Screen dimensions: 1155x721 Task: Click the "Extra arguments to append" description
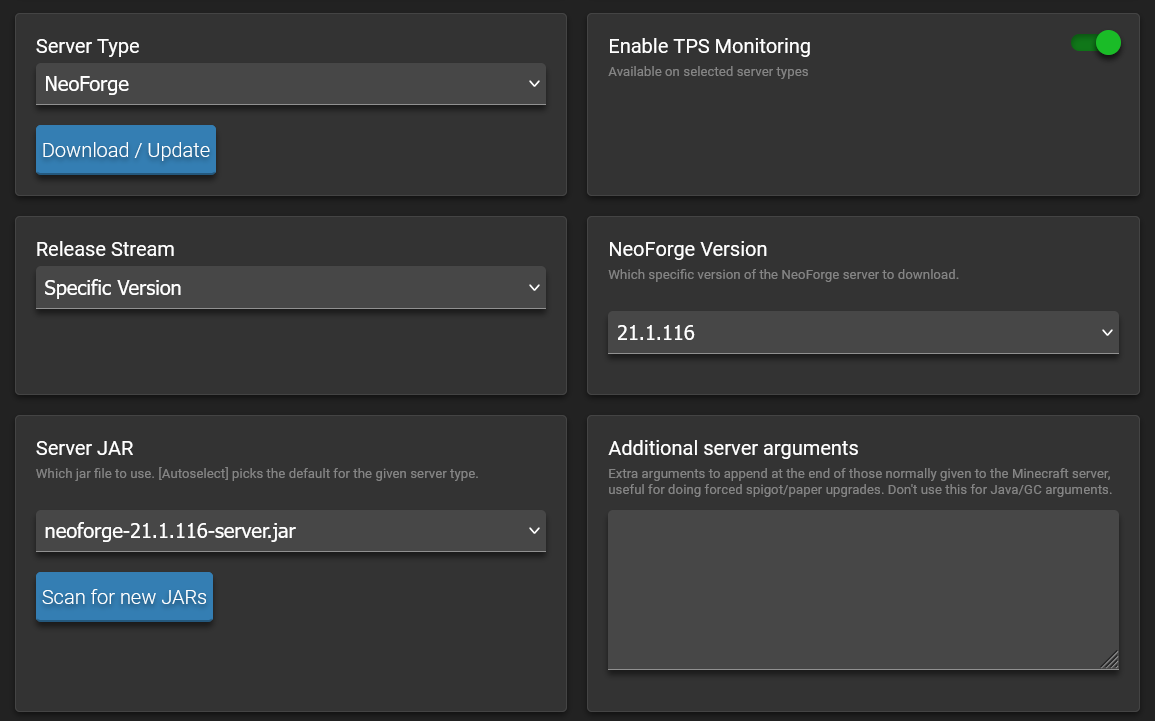(860, 482)
